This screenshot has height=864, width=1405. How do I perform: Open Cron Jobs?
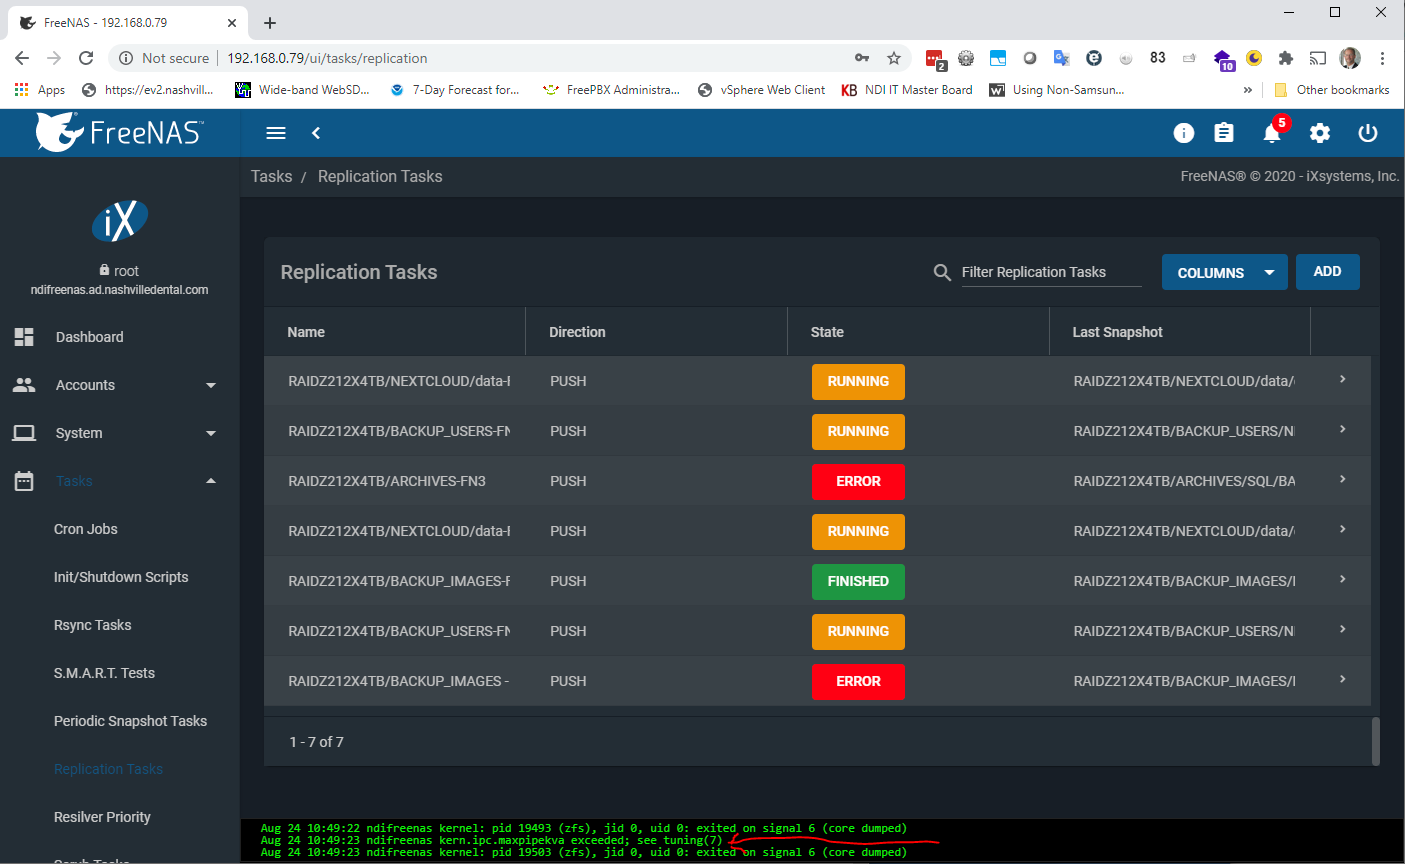86,529
